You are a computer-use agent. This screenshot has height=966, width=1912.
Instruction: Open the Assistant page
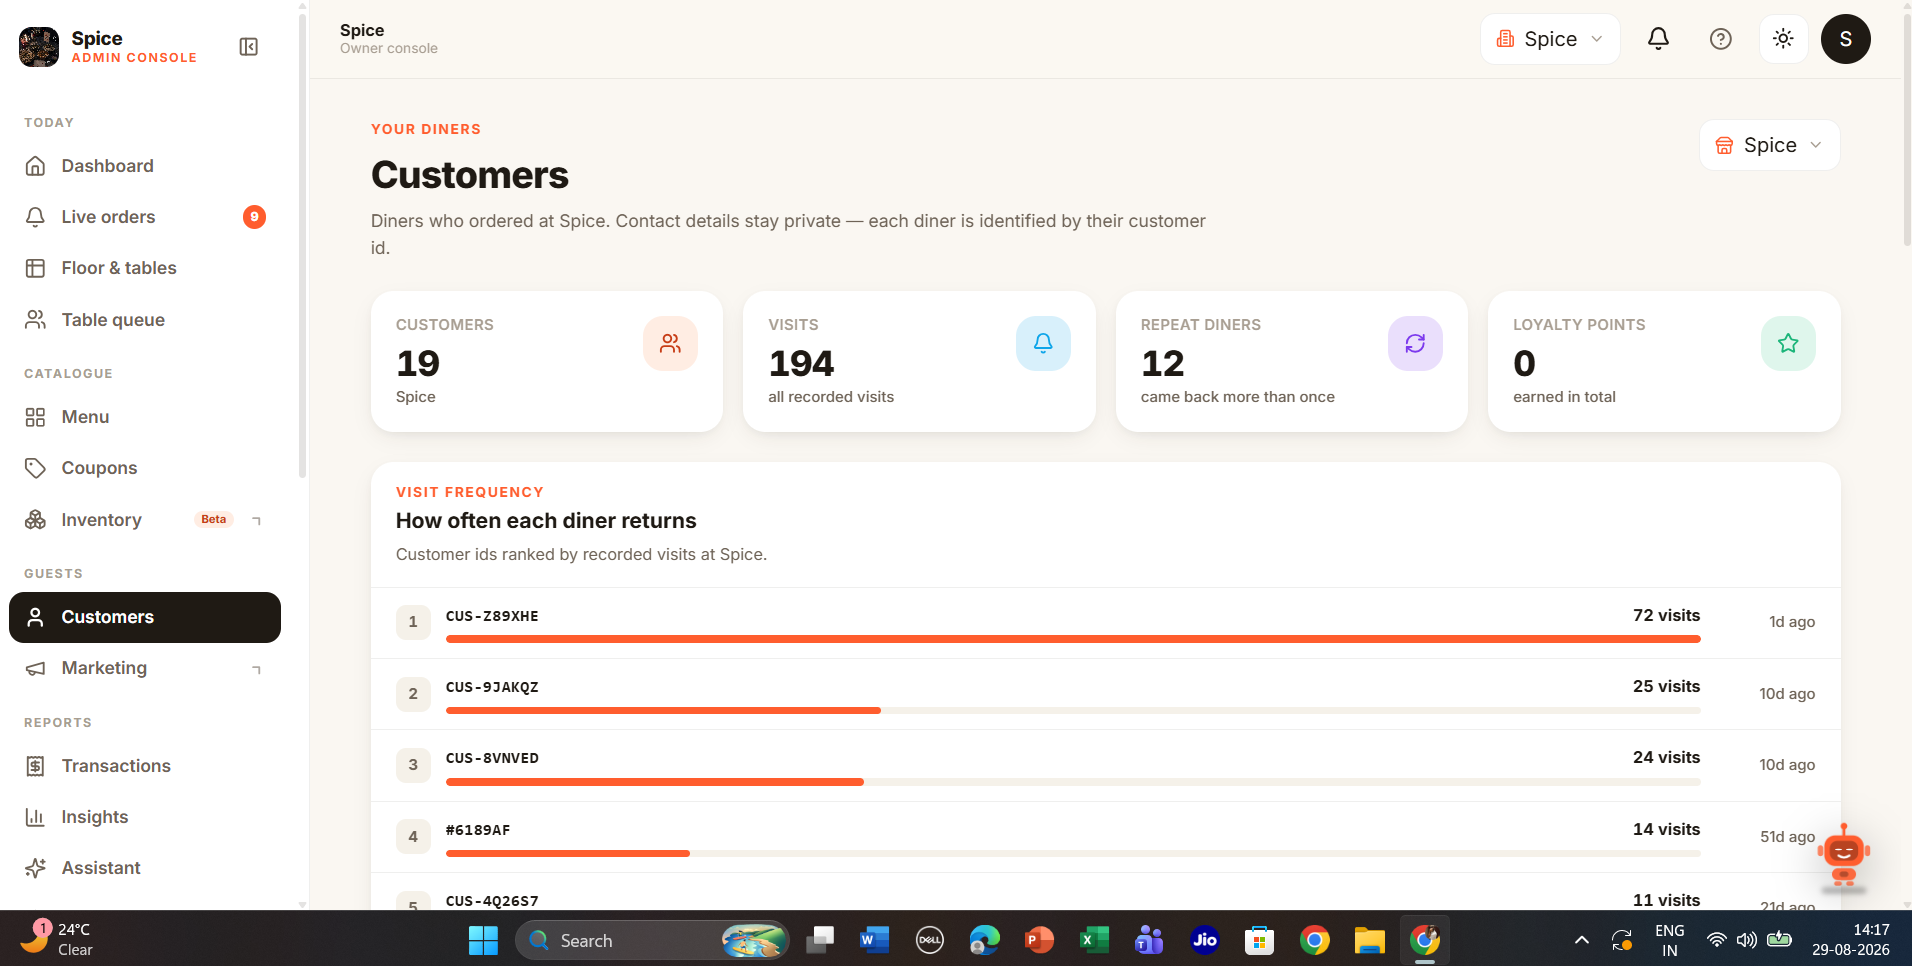coord(145,868)
